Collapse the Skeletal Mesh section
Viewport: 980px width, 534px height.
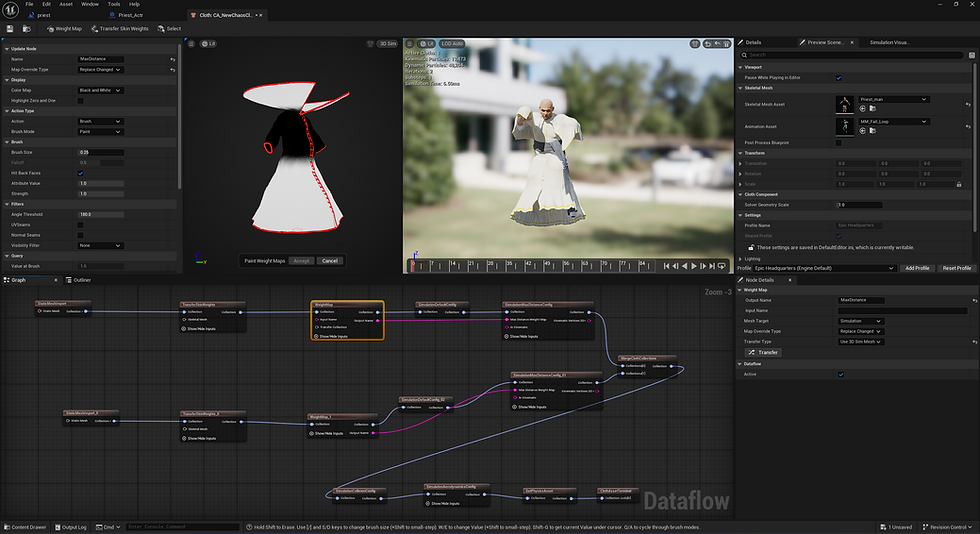coord(741,88)
